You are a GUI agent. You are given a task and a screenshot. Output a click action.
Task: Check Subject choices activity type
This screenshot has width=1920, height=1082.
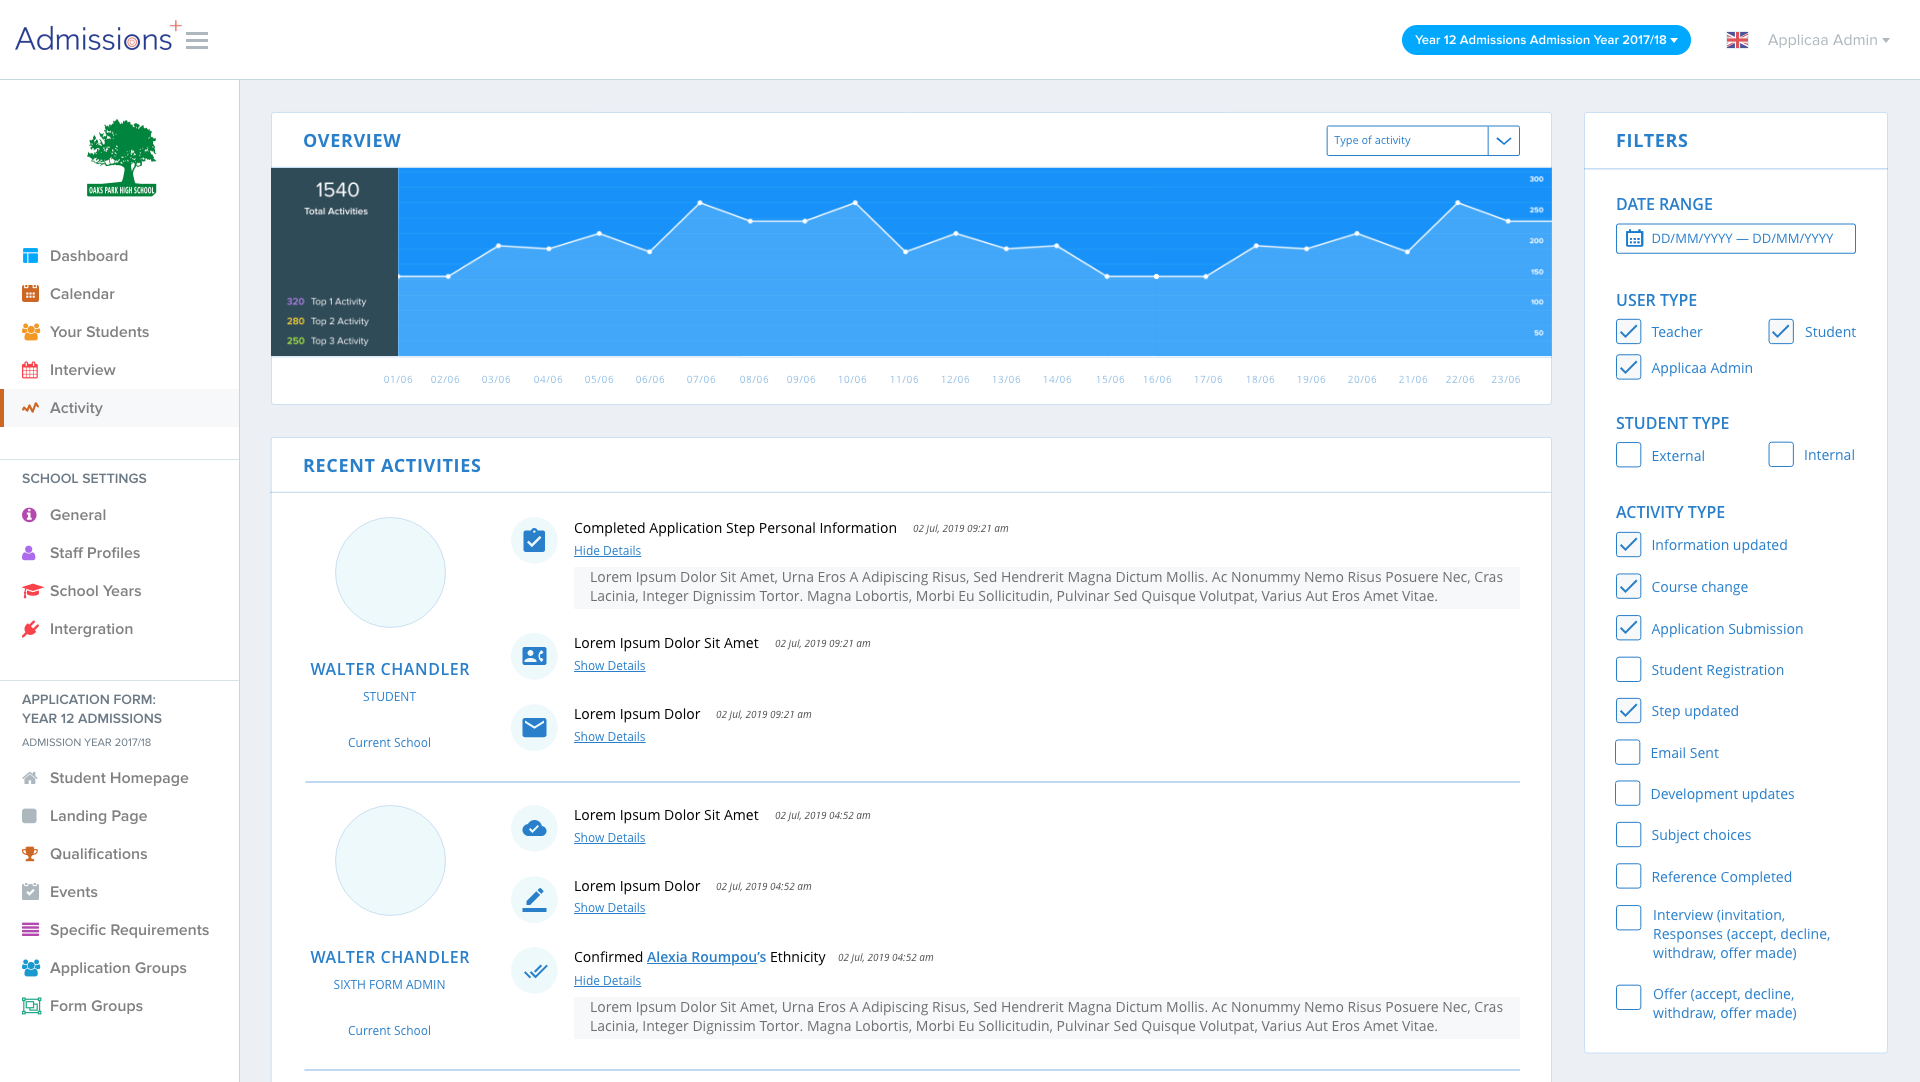(1628, 835)
